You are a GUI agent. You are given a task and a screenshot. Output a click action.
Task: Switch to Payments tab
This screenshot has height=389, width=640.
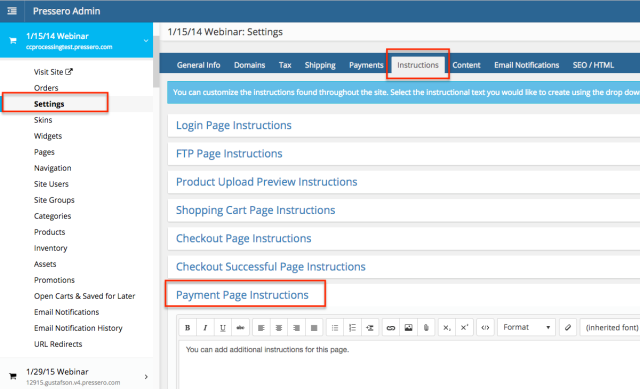click(x=366, y=65)
